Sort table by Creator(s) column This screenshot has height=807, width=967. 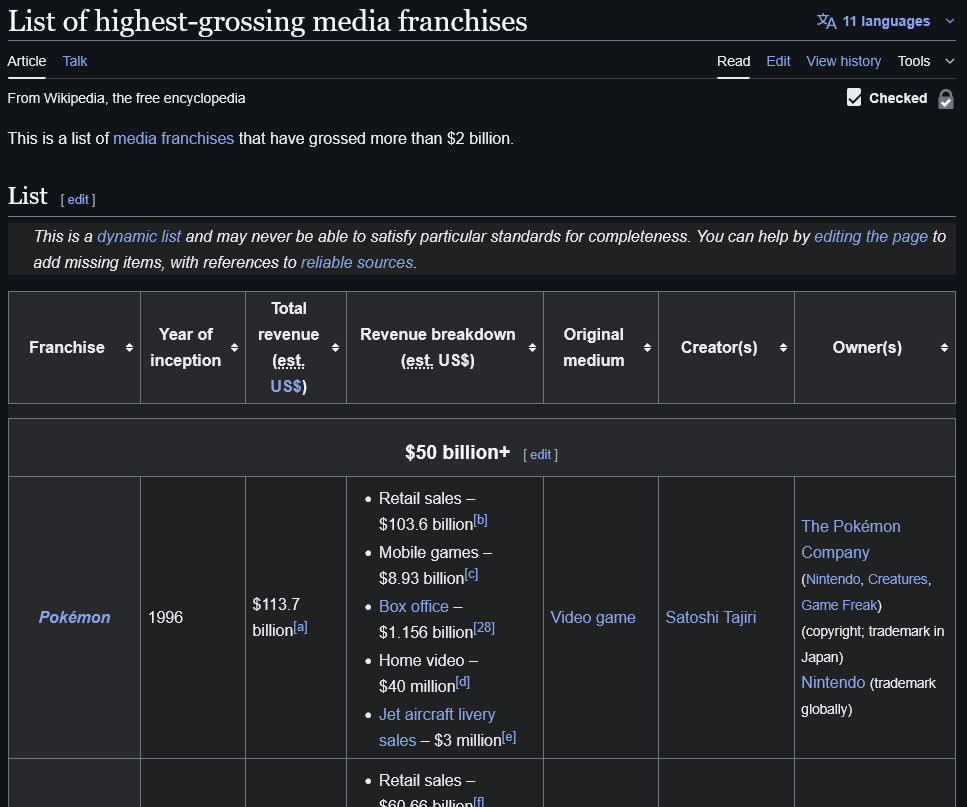click(x=783, y=348)
